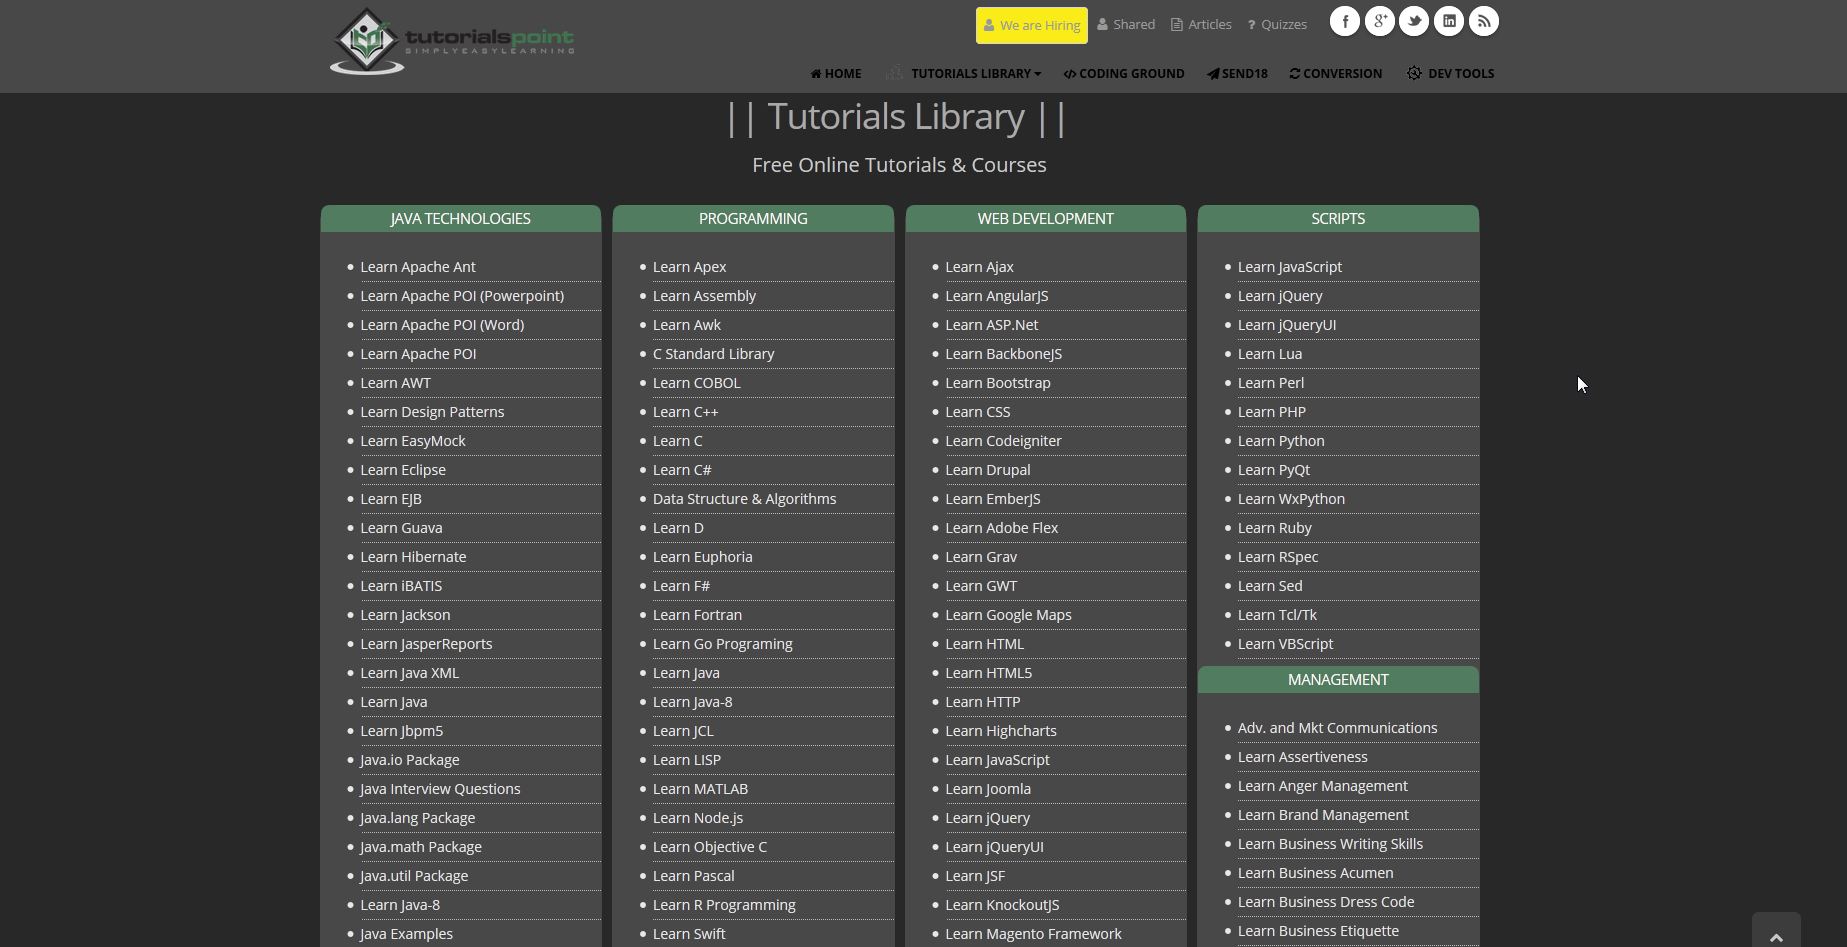Click the We are Hiring button
Image resolution: width=1847 pixels, height=947 pixels.
pos(1031,25)
